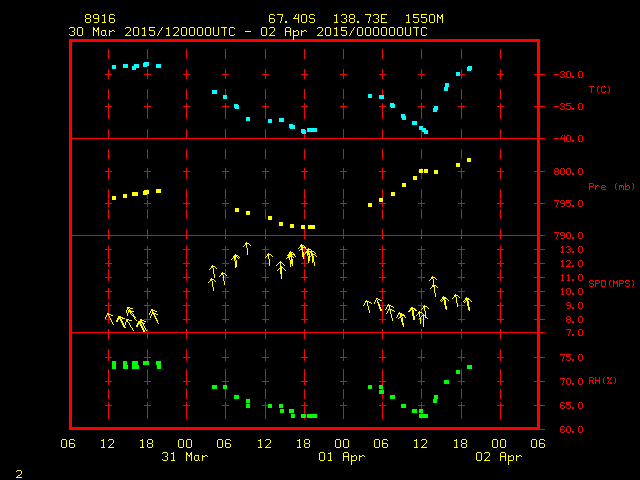
Task: Click the '02 Apr' date label
Action: 499,458
